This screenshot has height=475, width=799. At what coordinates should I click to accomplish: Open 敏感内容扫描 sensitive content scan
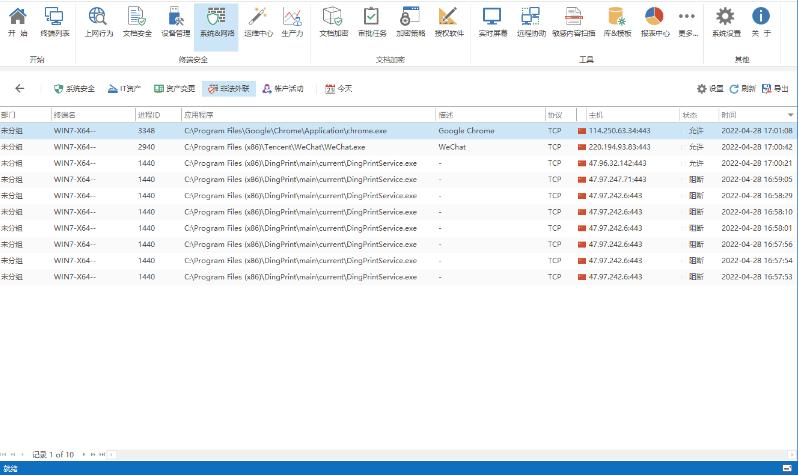[574, 21]
